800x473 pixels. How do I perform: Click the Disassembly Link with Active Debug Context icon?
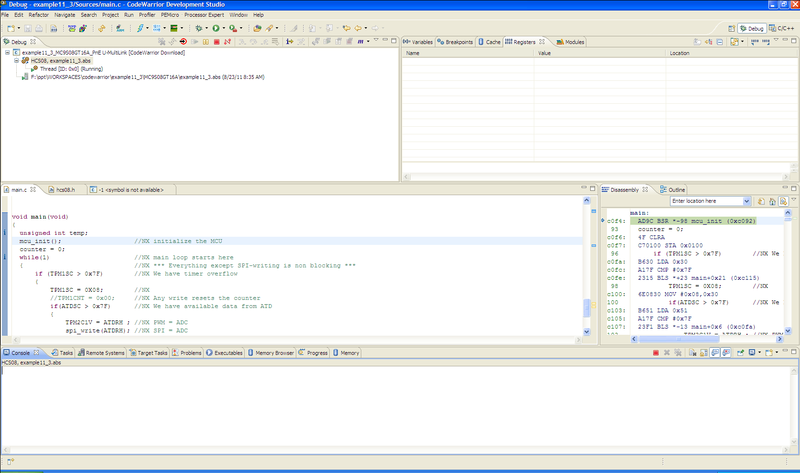point(783,201)
